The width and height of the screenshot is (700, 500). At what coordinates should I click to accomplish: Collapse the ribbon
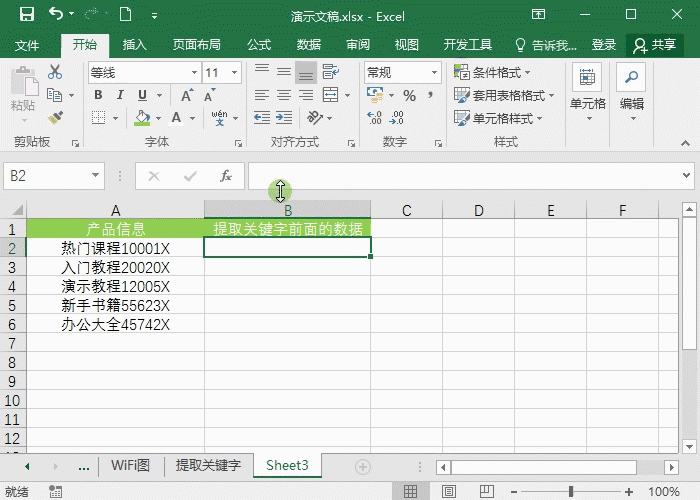[x=685, y=143]
